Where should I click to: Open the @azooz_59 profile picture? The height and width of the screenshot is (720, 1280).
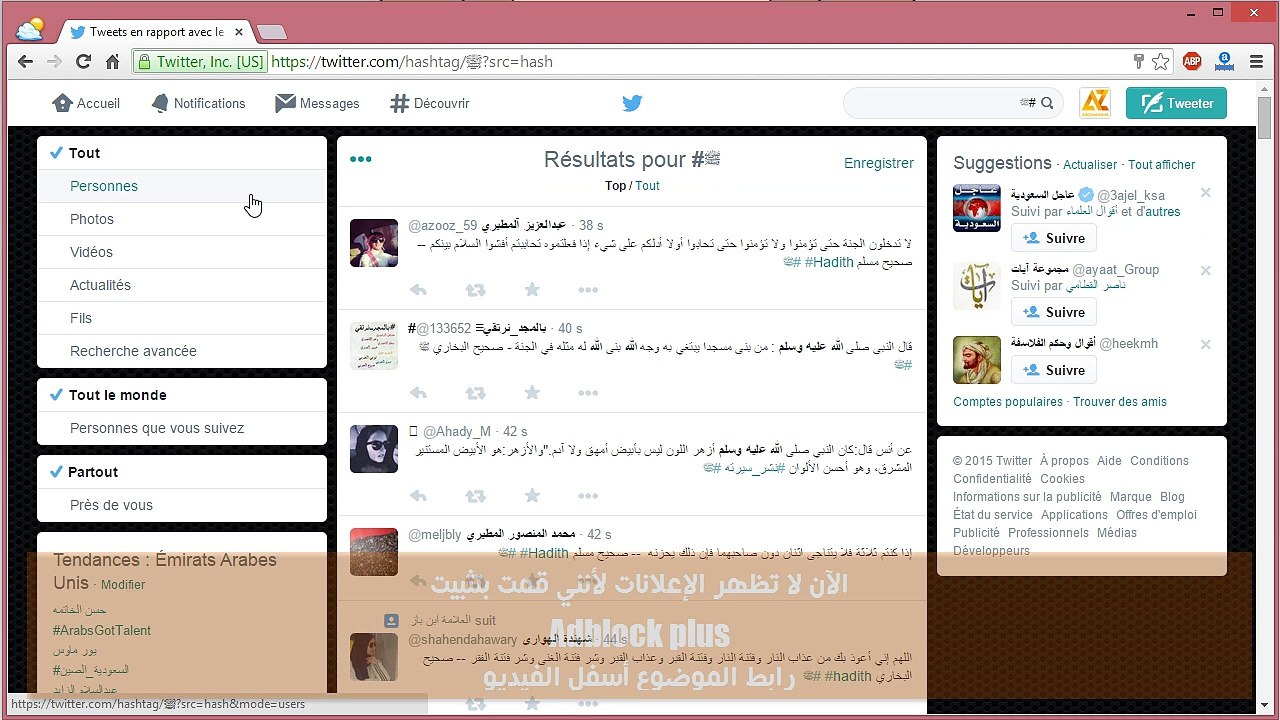374,243
